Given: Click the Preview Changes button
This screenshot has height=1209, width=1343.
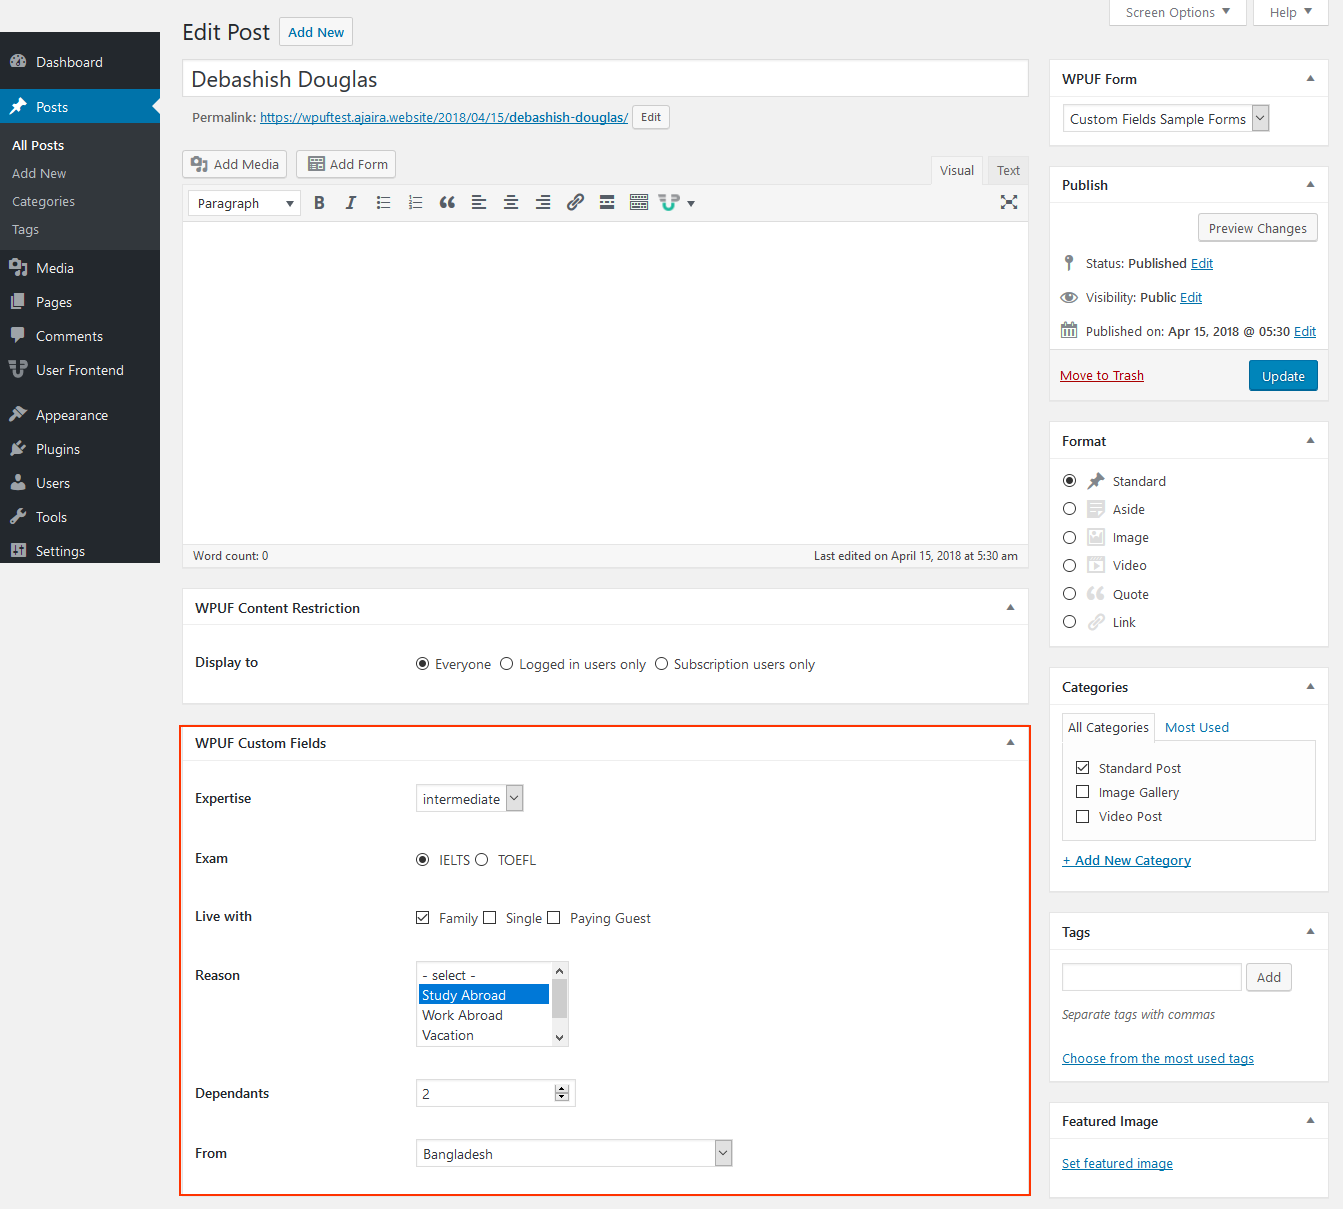Looking at the screenshot, I should [1257, 228].
